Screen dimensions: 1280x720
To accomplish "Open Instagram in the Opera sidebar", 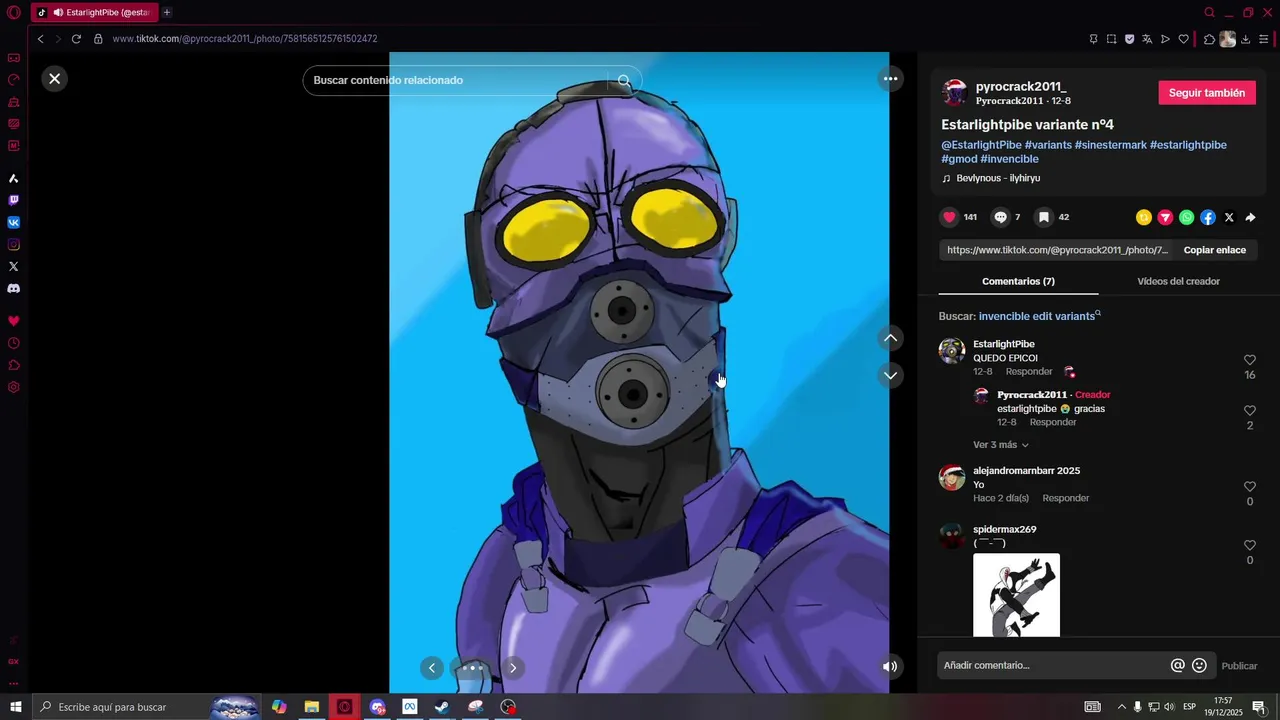I will click(14, 244).
